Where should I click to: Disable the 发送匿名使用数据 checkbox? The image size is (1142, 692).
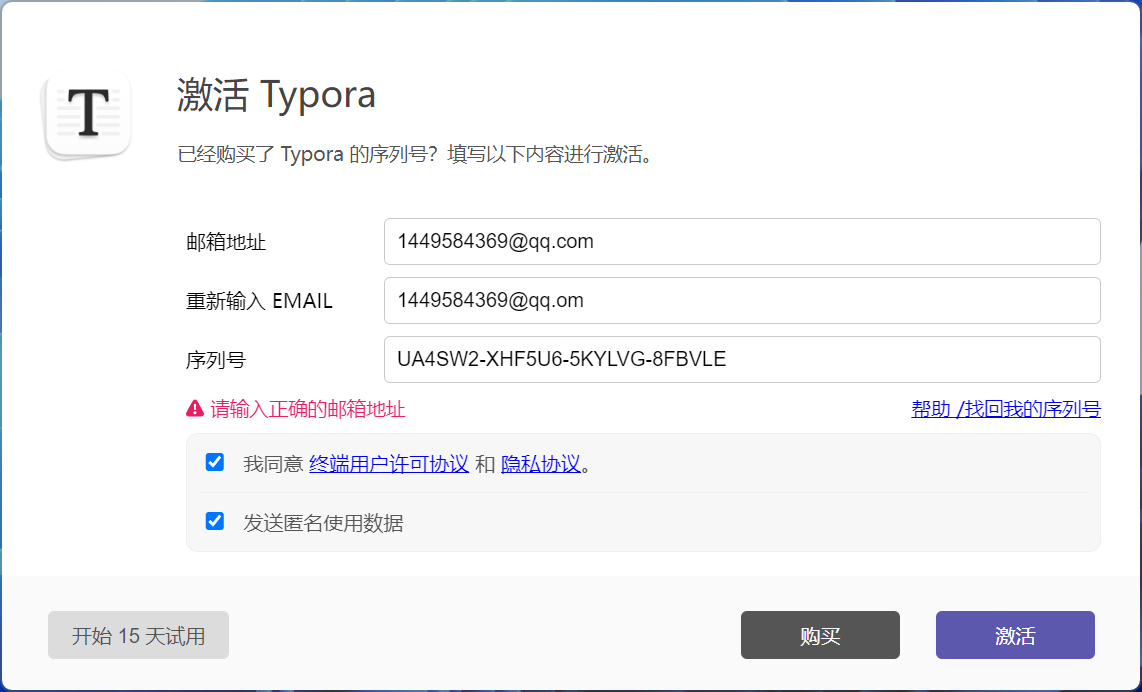point(215,521)
